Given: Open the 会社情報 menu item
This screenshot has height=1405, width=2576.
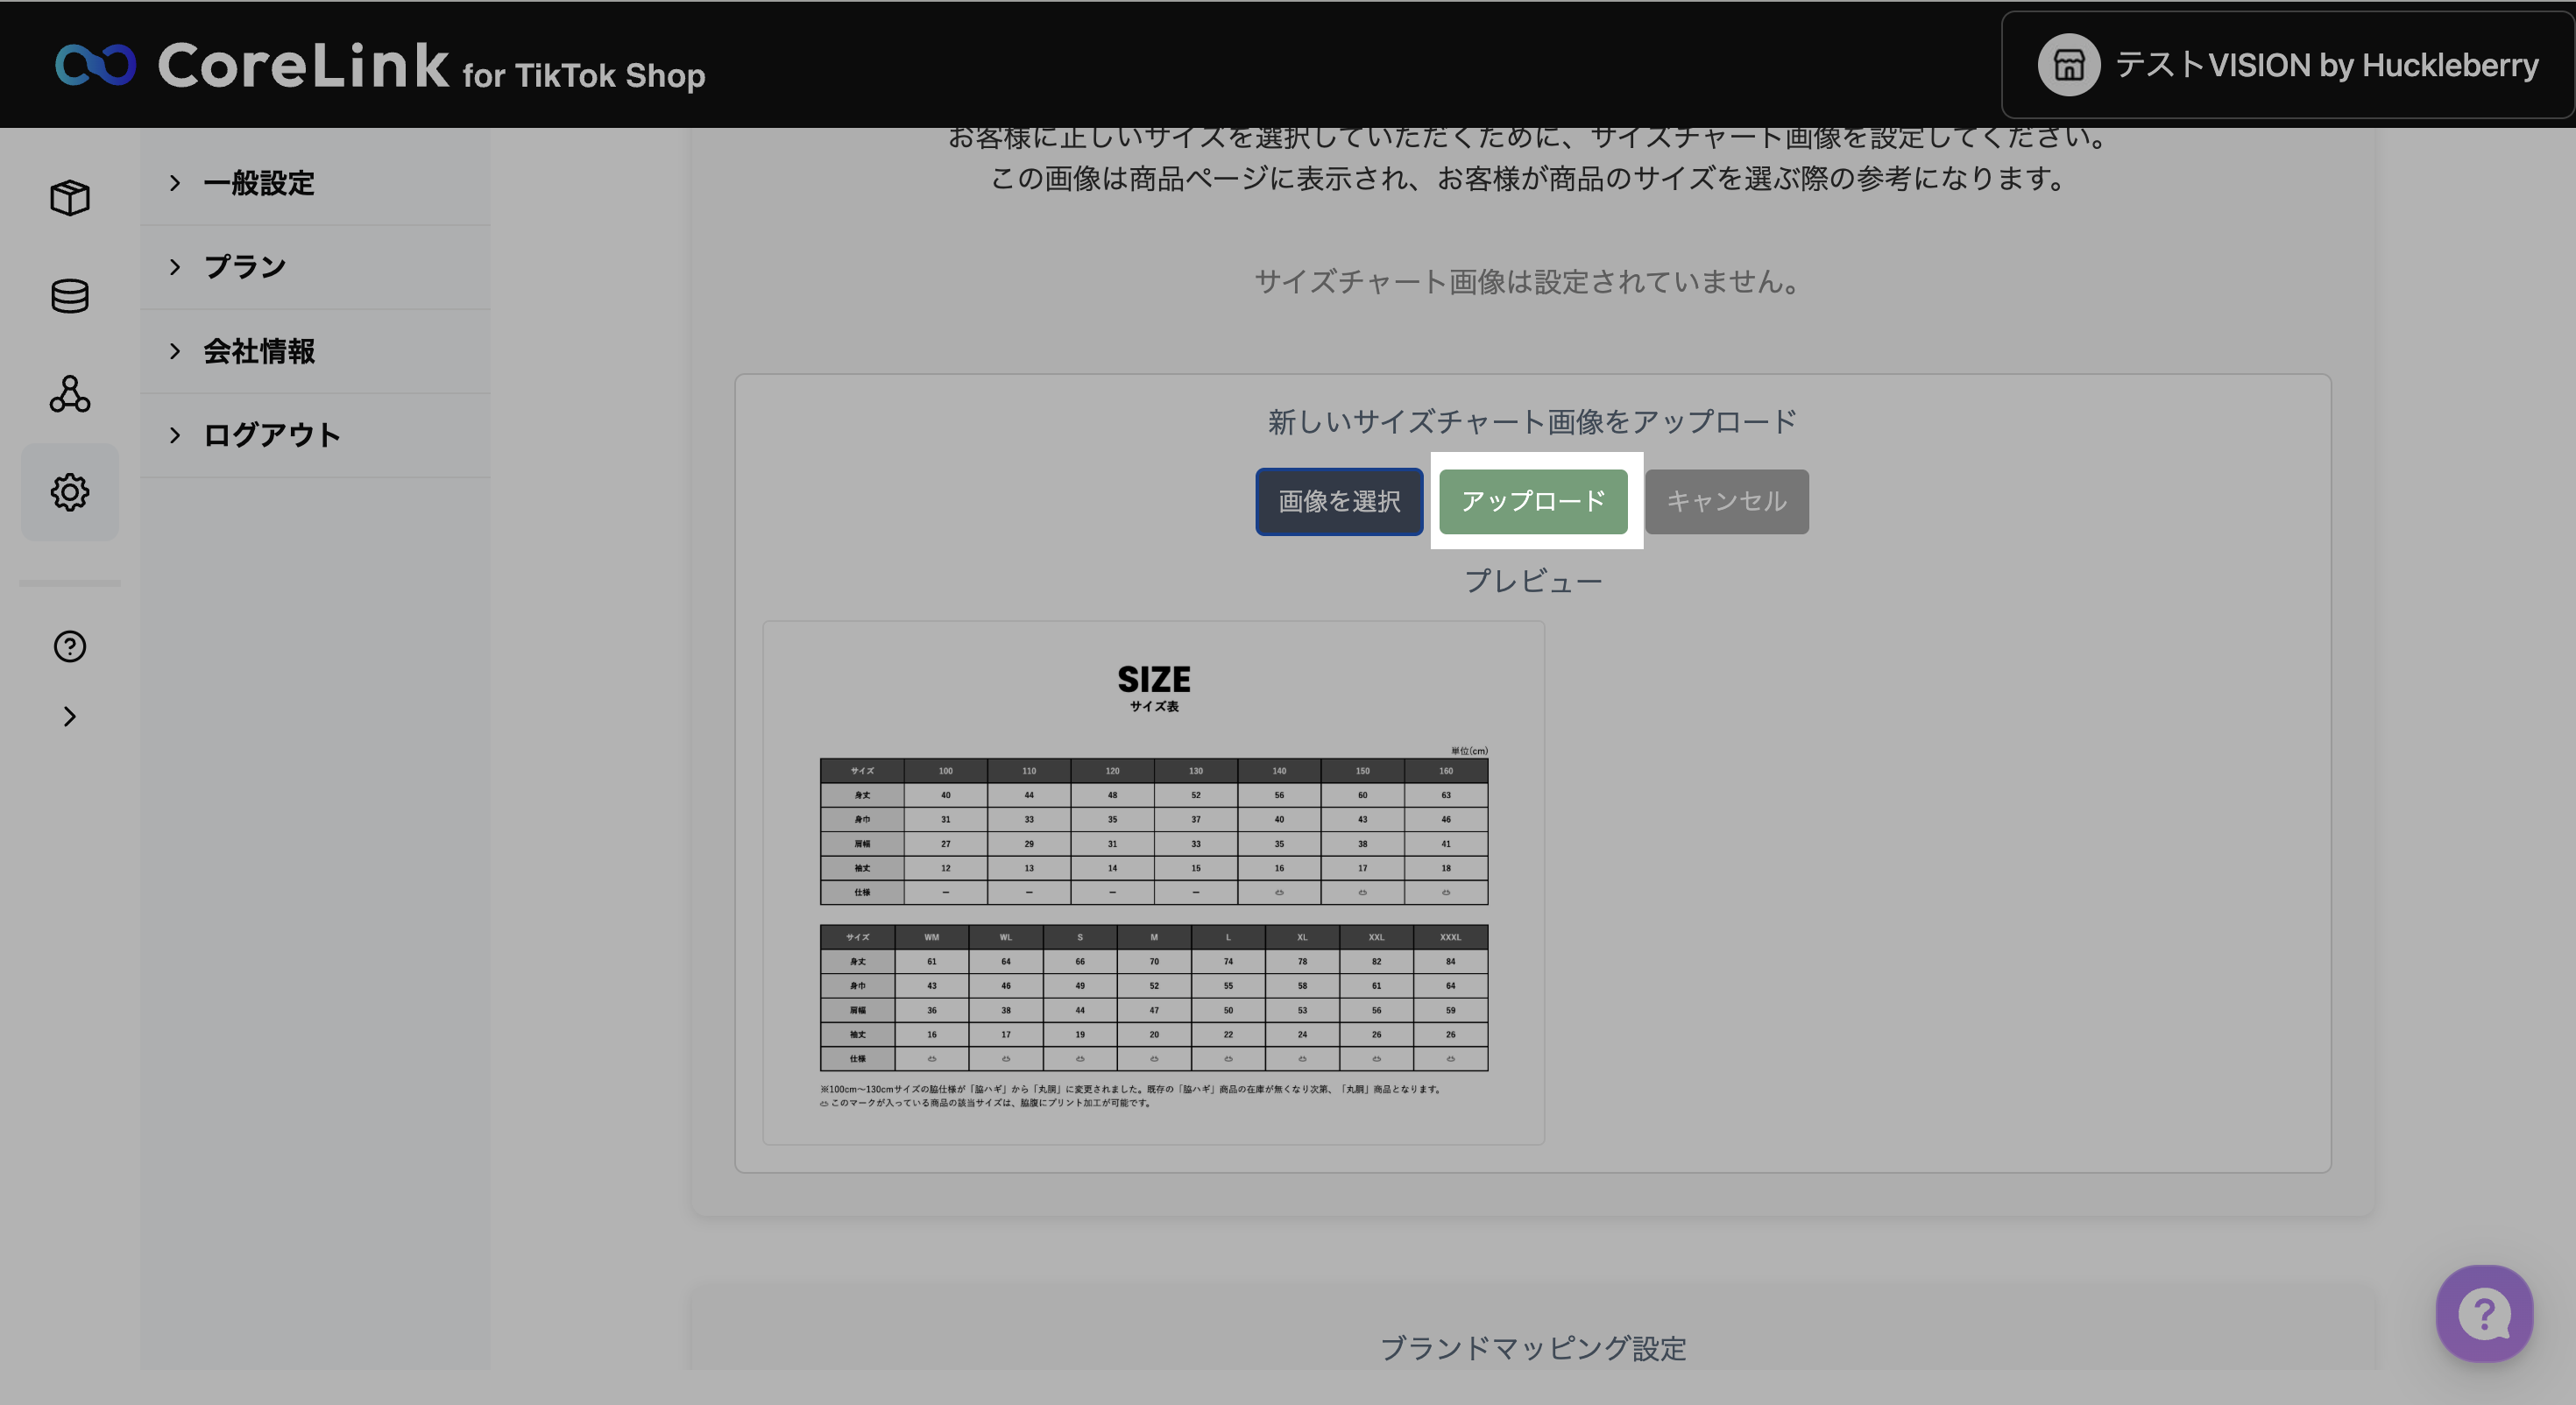Looking at the screenshot, I should click(259, 351).
